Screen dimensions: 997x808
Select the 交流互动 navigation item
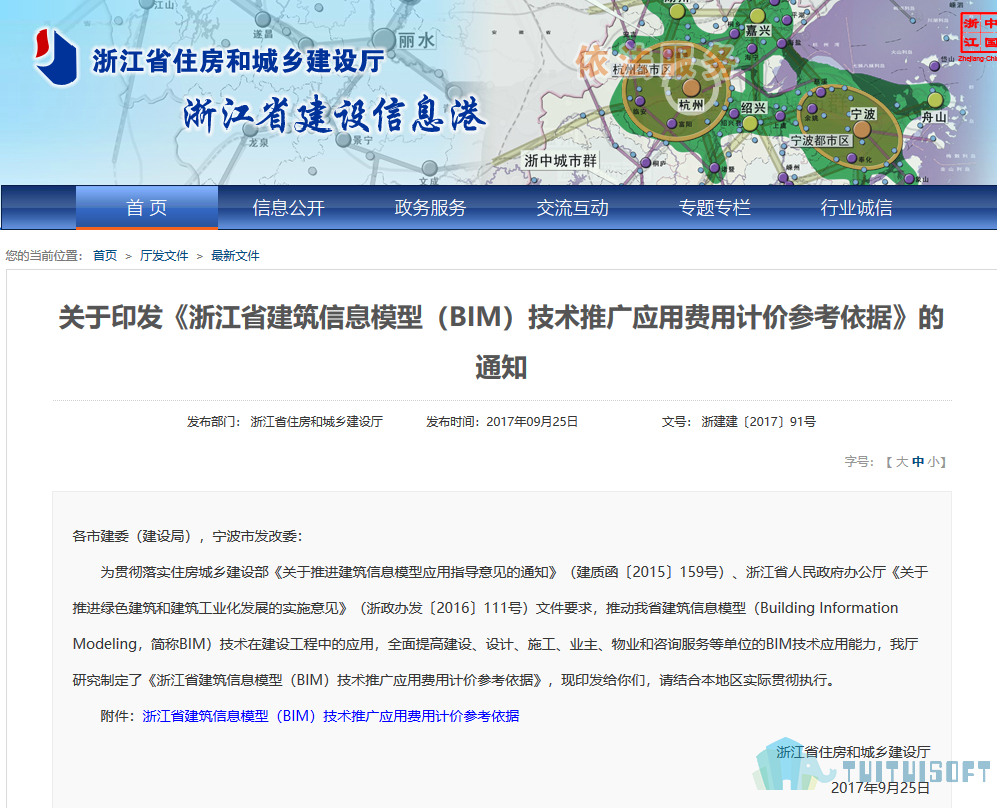click(572, 208)
